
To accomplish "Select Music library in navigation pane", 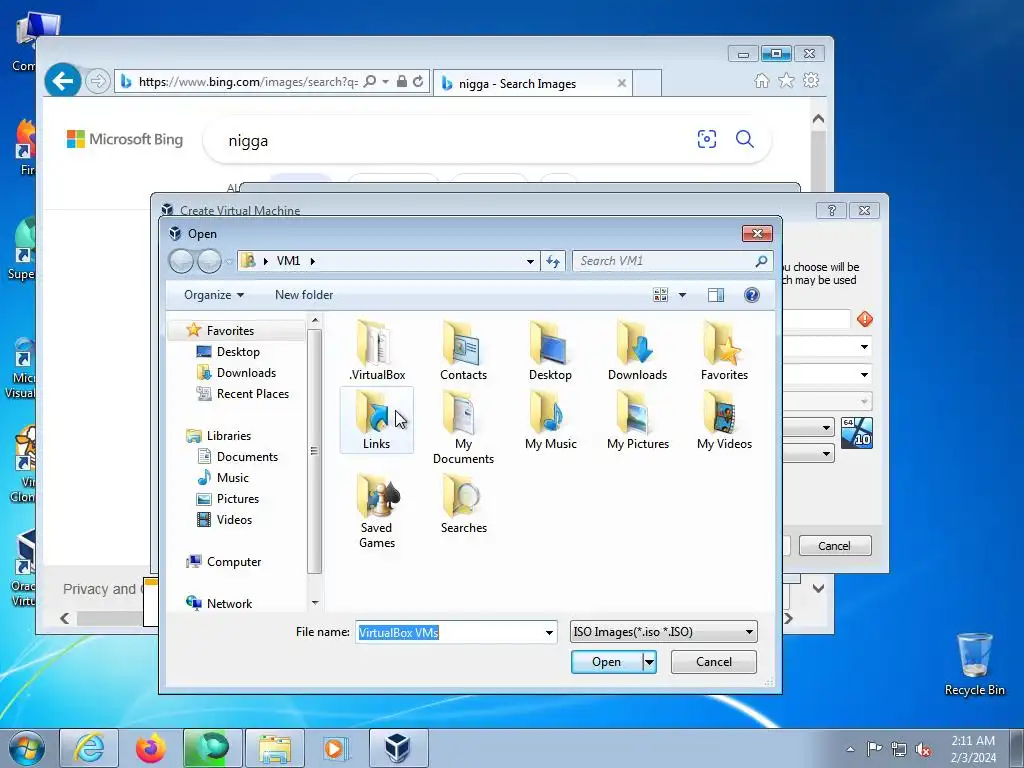I will [x=232, y=477].
